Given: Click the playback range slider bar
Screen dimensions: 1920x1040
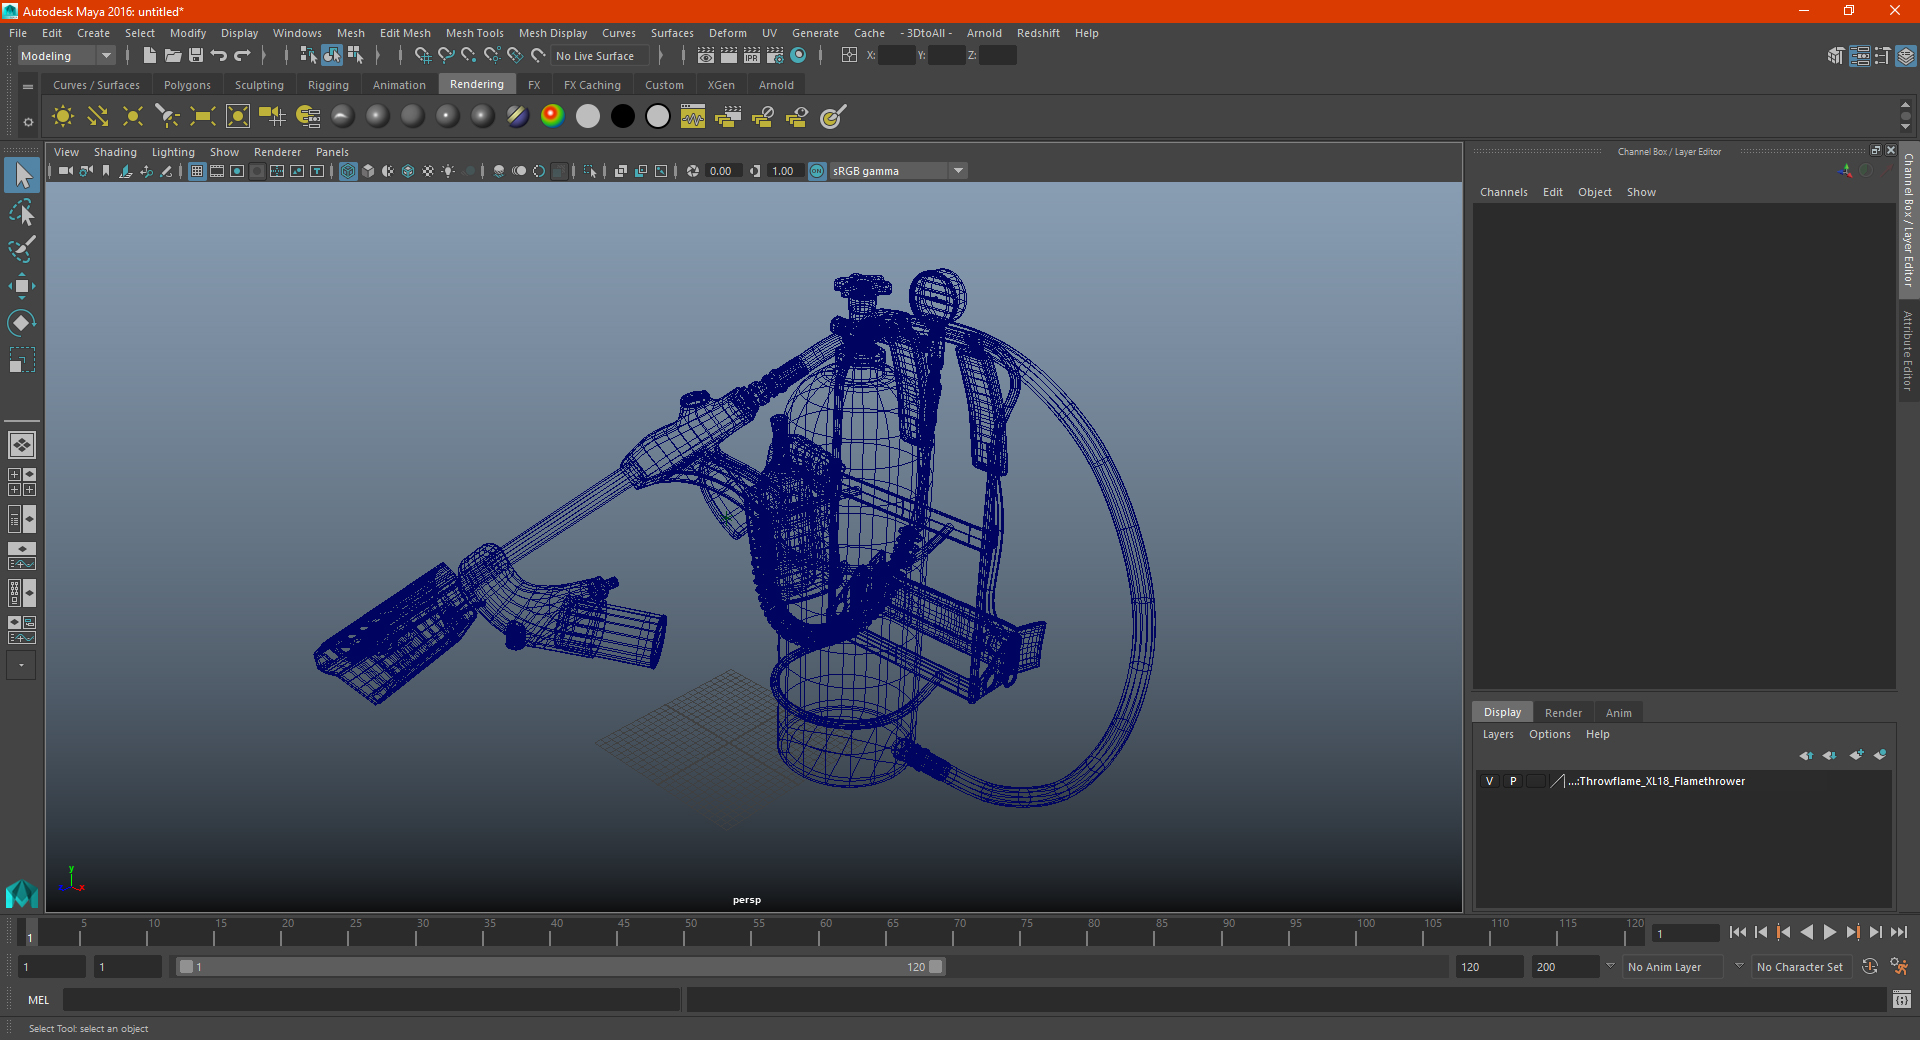Looking at the screenshot, I should coord(560,966).
